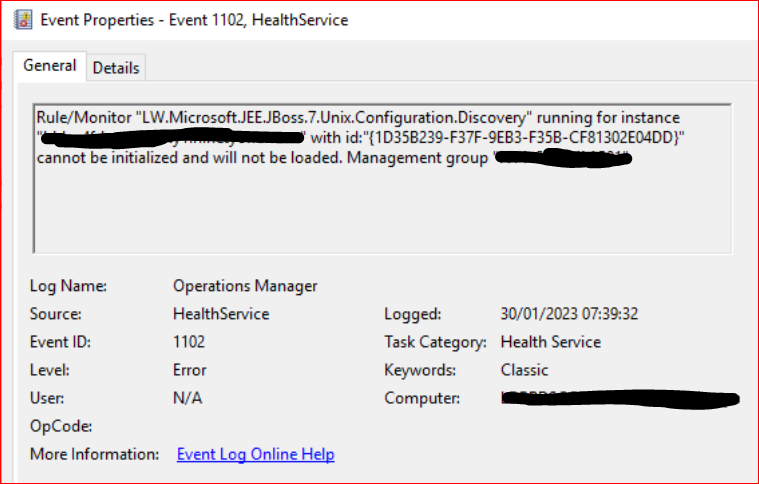Select the Operations Manager log name value

point(245,286)
